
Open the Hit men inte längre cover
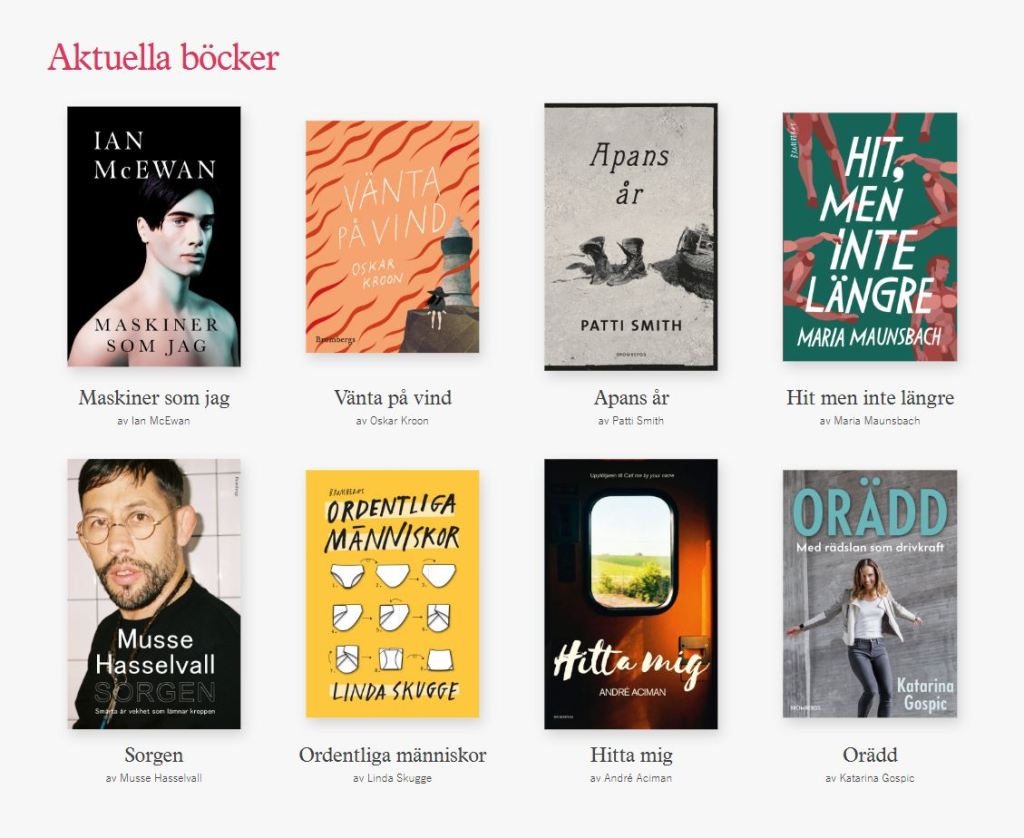pos(870,236)
